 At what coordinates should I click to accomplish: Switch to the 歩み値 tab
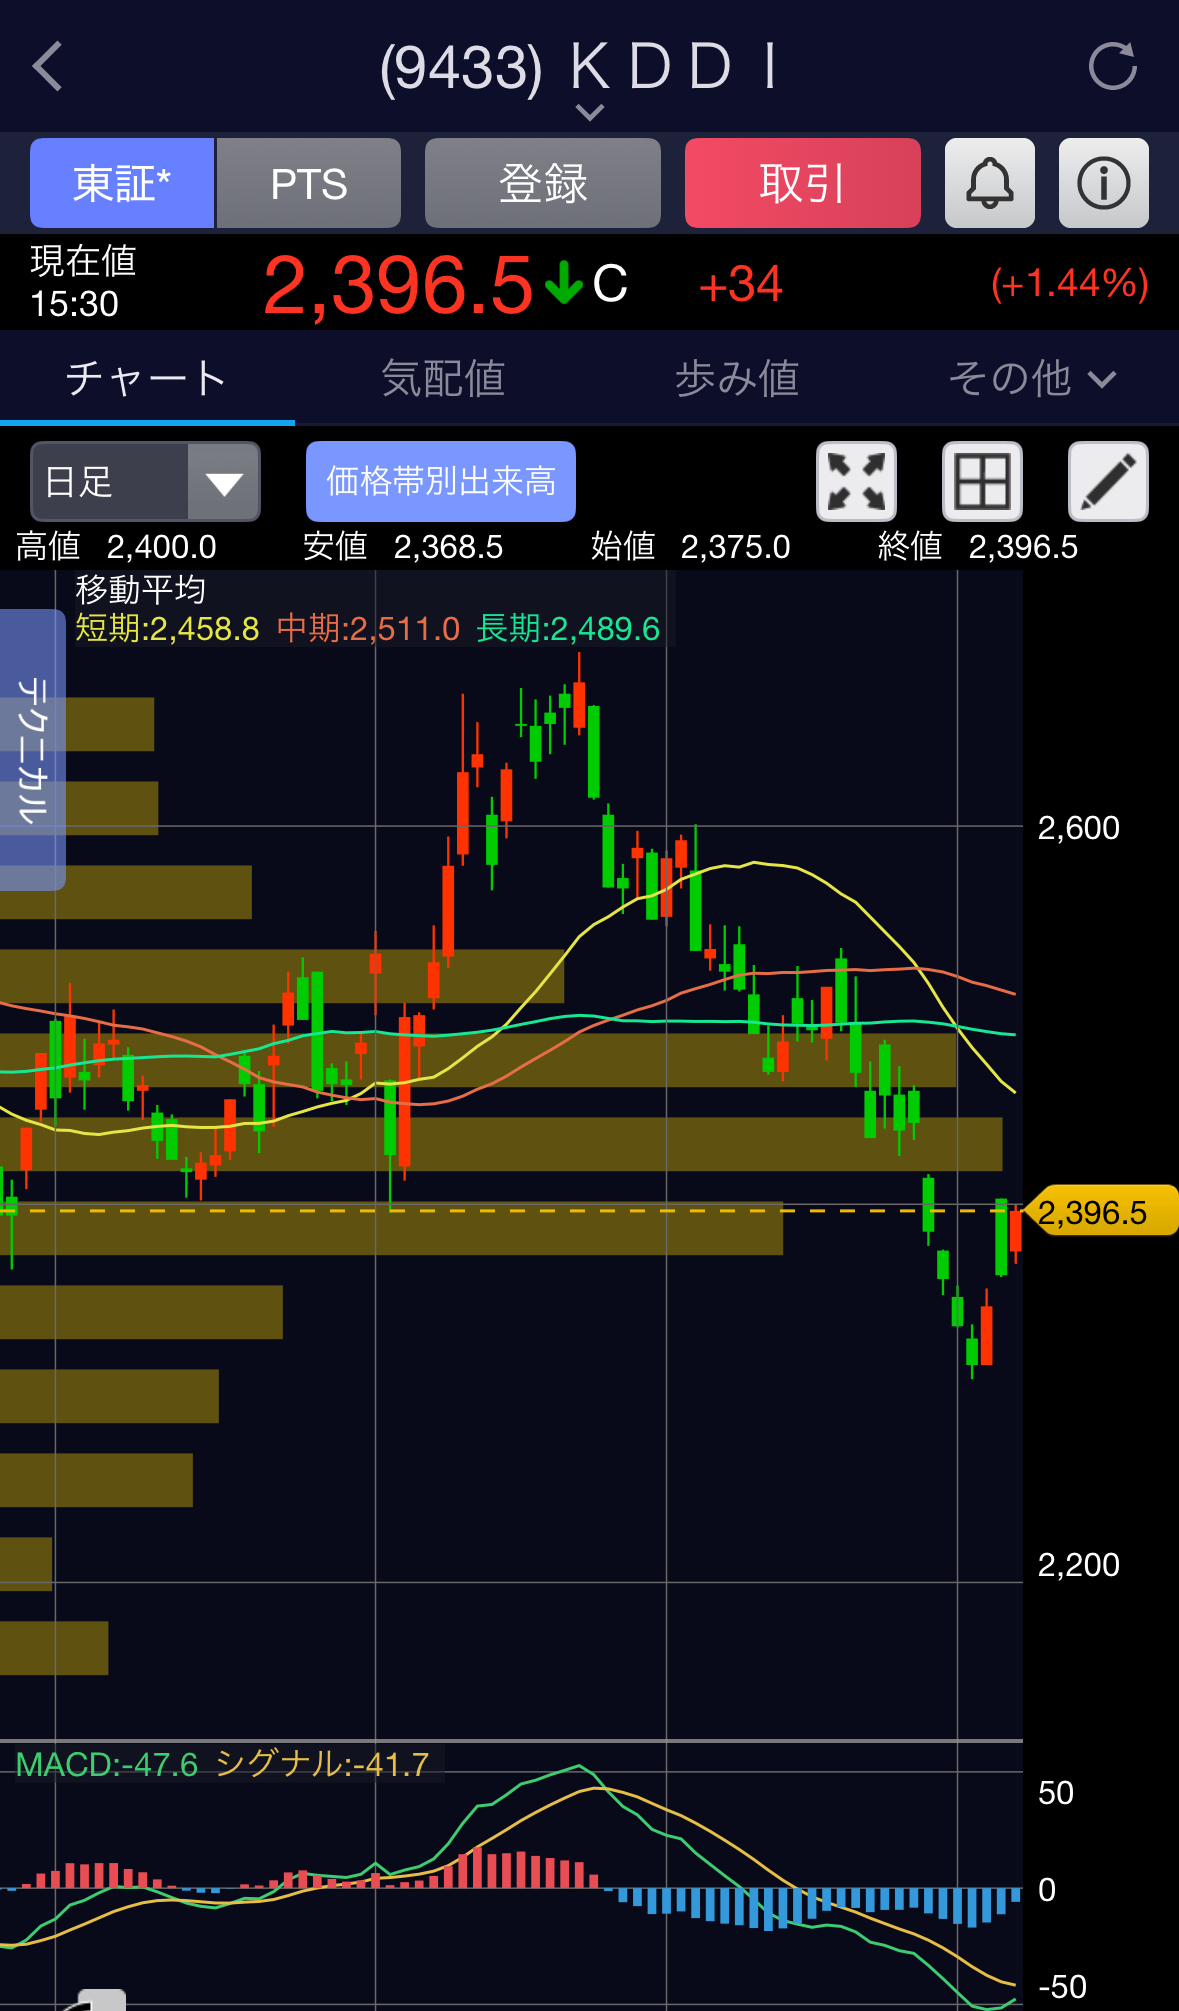[x=736, y=379]
